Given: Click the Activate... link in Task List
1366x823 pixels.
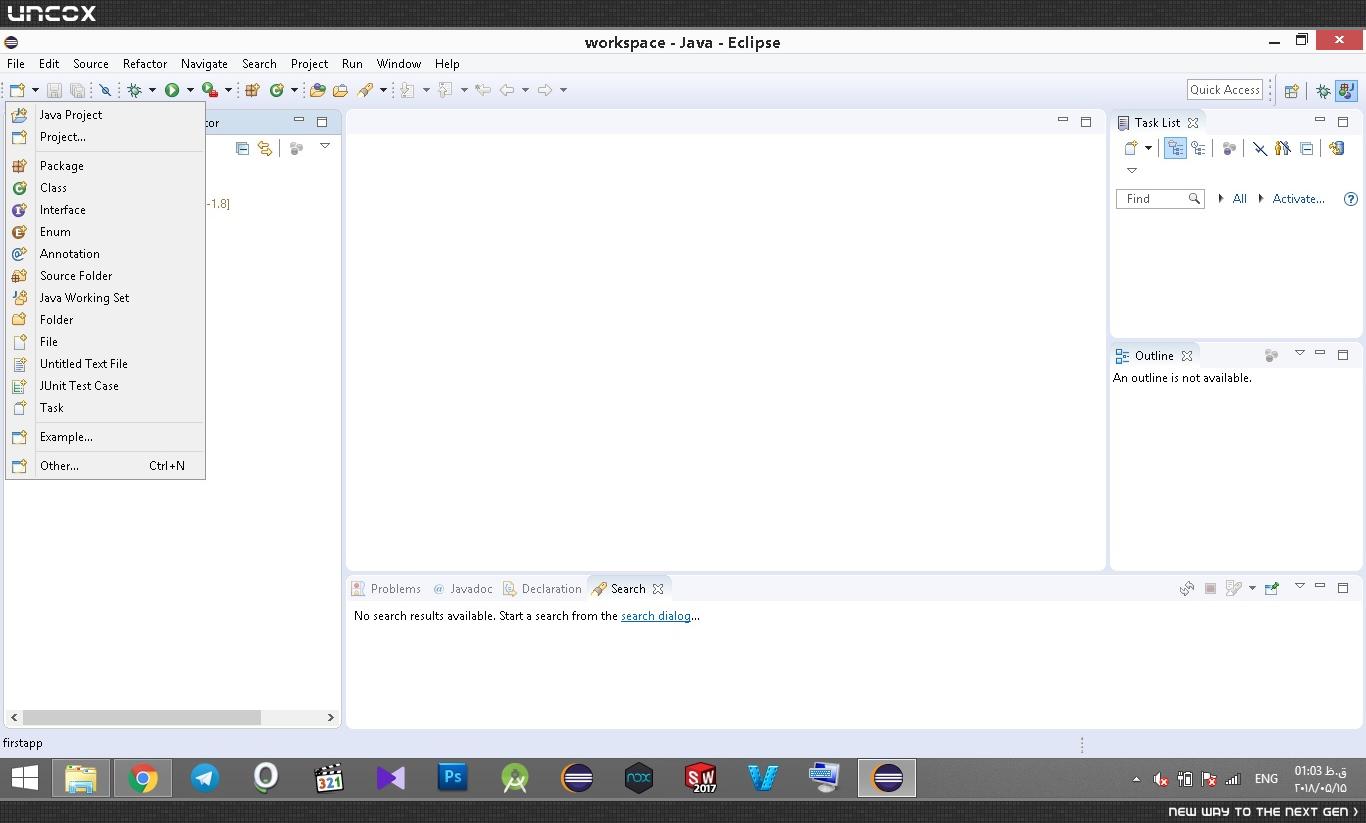Looking at the screenshot, I should (x=1298, y=199).
